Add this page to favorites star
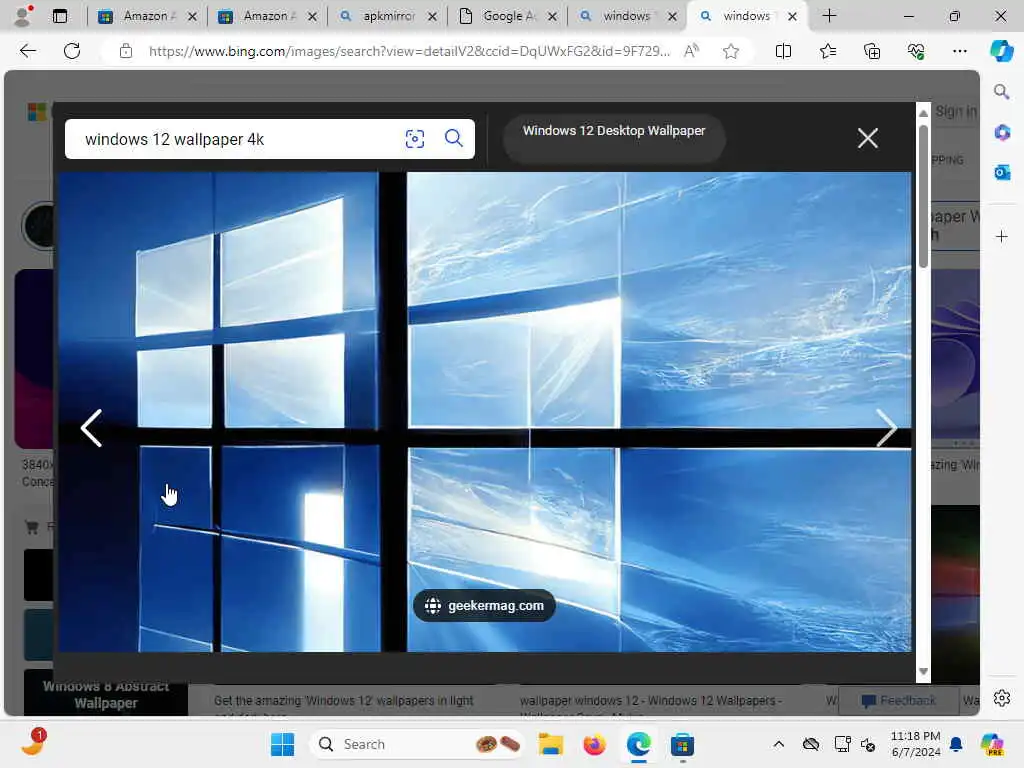This screenshot has height=768, width=1024. [731, 51]
